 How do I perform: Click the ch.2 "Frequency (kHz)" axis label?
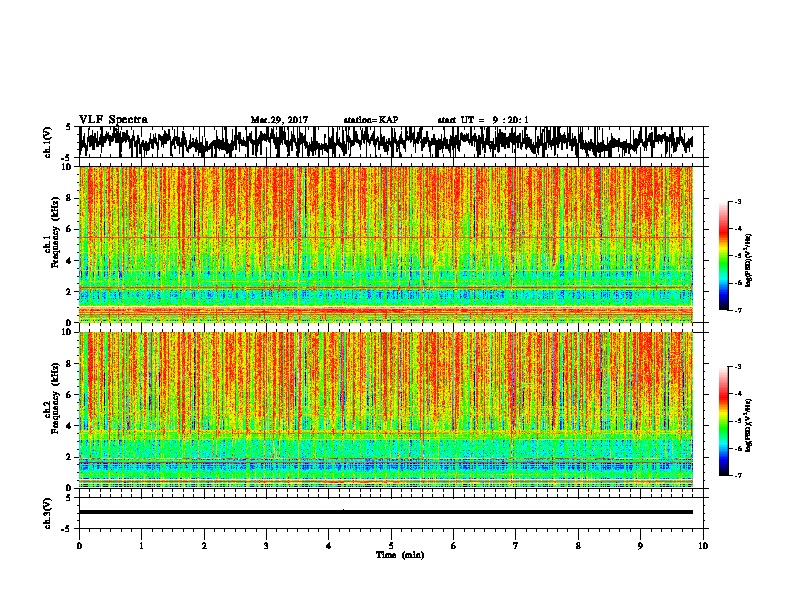click(x=56, y=398)
